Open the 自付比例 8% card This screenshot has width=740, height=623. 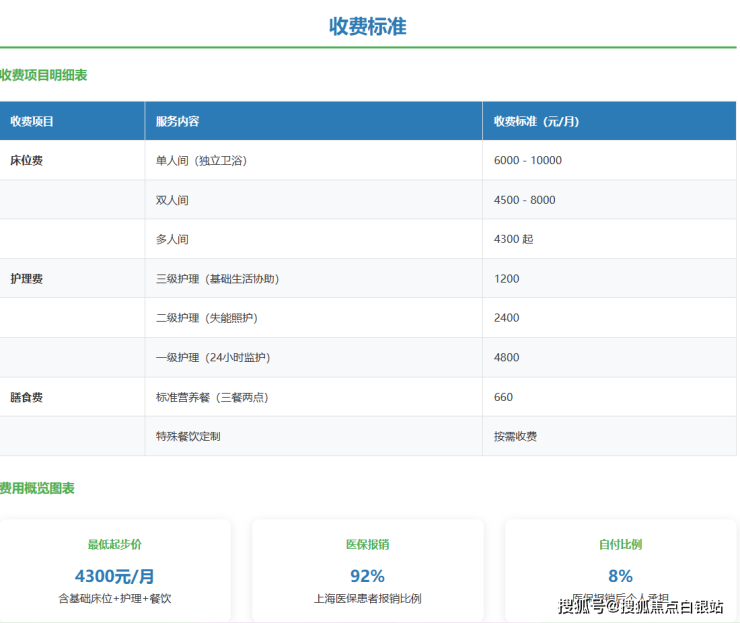coord(620,570)
